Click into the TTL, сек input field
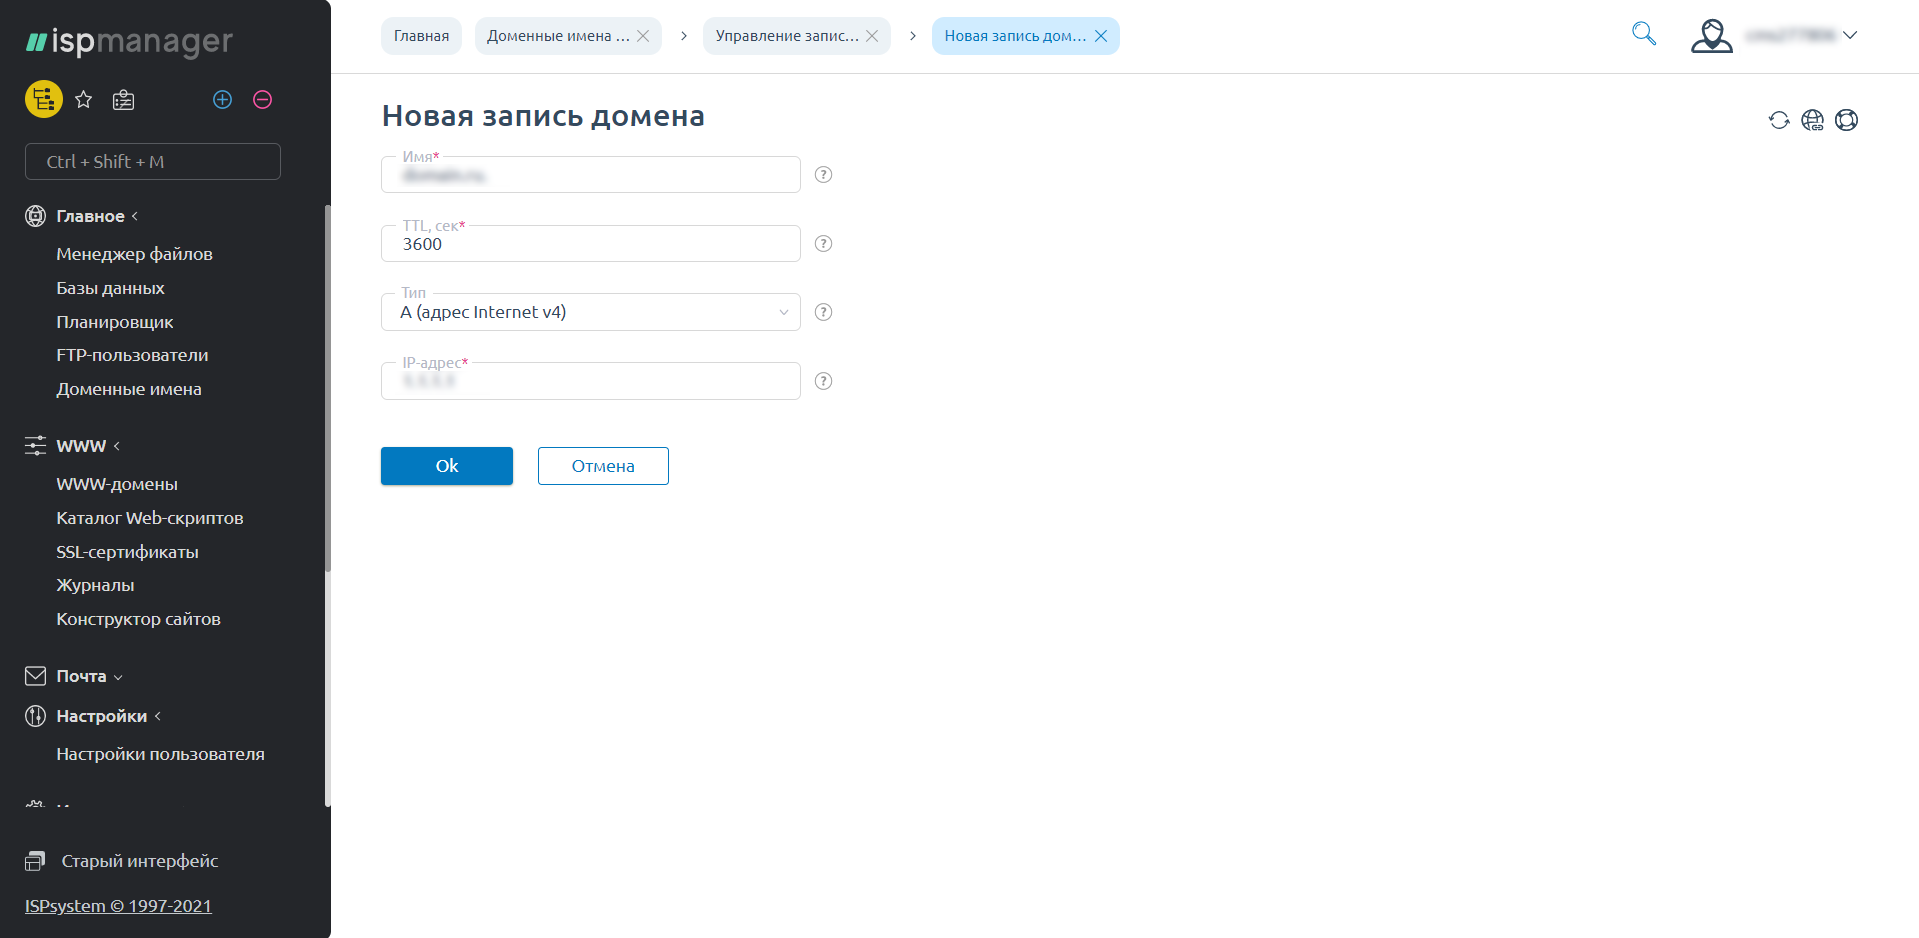Viewport: 1919px width, 938px height. 590,245
